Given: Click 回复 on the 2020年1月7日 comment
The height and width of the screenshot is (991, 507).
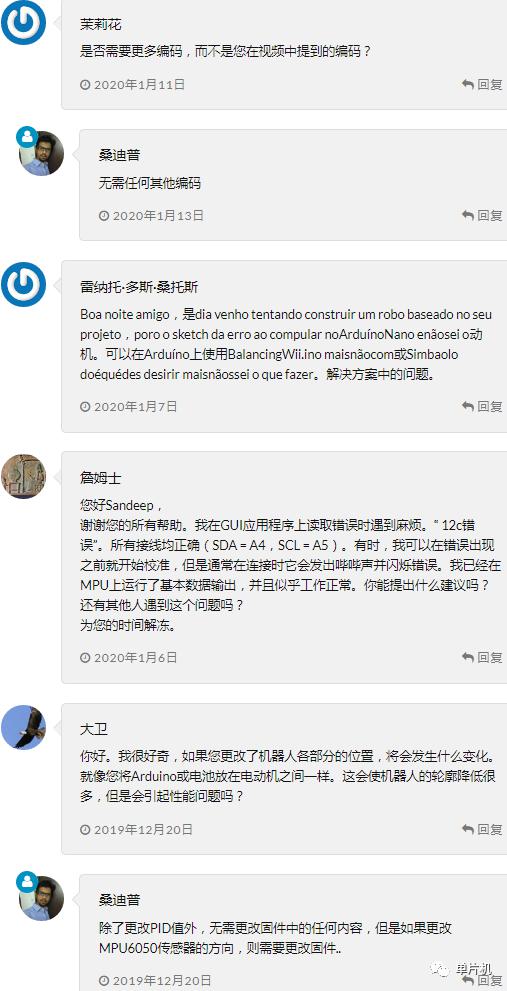Looking at the screenshot, I should pyautogui.click(x=482, y=406).
